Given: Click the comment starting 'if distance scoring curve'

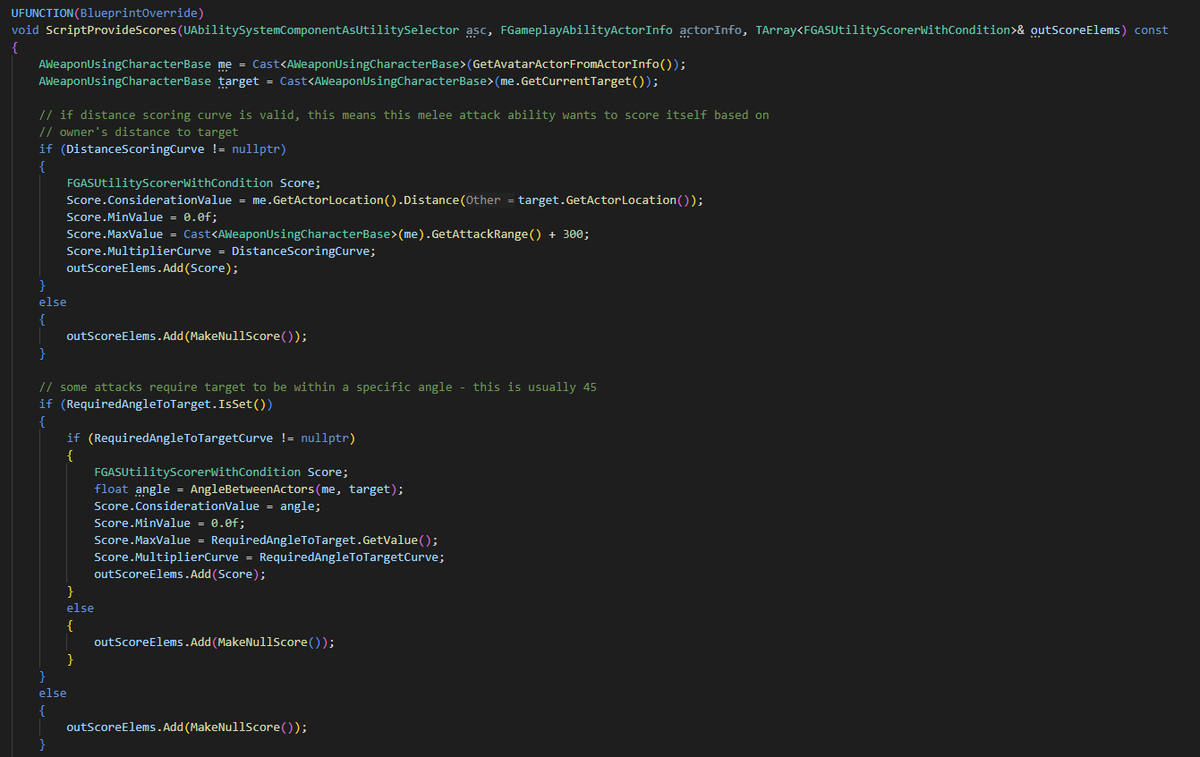Looking at the screenshot, I should (404, 115).
